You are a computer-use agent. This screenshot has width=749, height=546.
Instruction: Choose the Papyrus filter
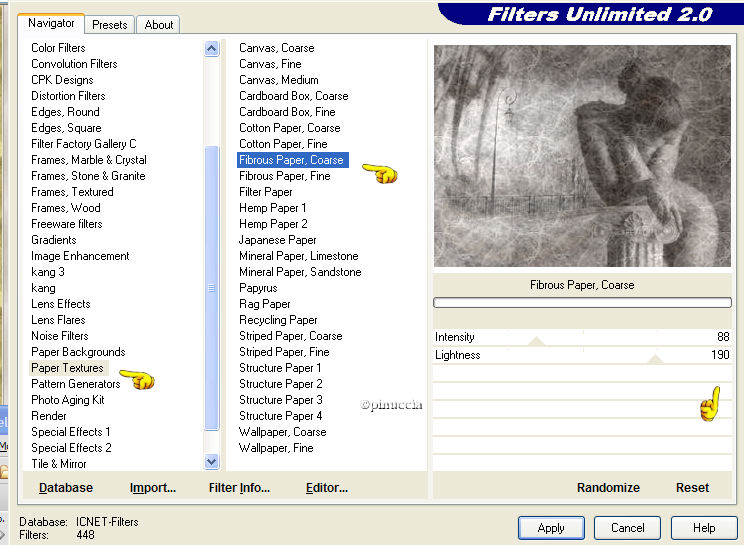click(258, 288)
